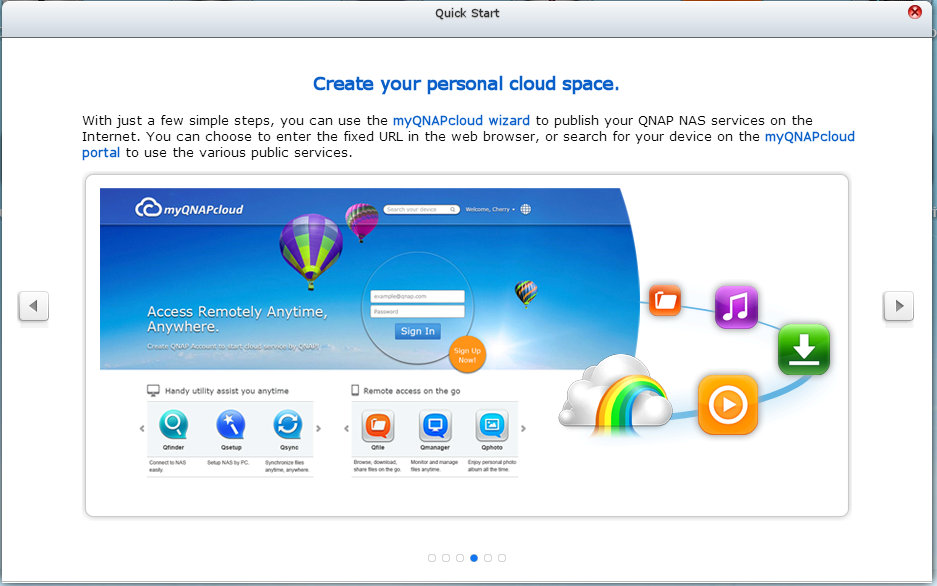Click the Search your device field
Image resolution: width=937 pixels, height=586 pixels.
click(421, 210)
